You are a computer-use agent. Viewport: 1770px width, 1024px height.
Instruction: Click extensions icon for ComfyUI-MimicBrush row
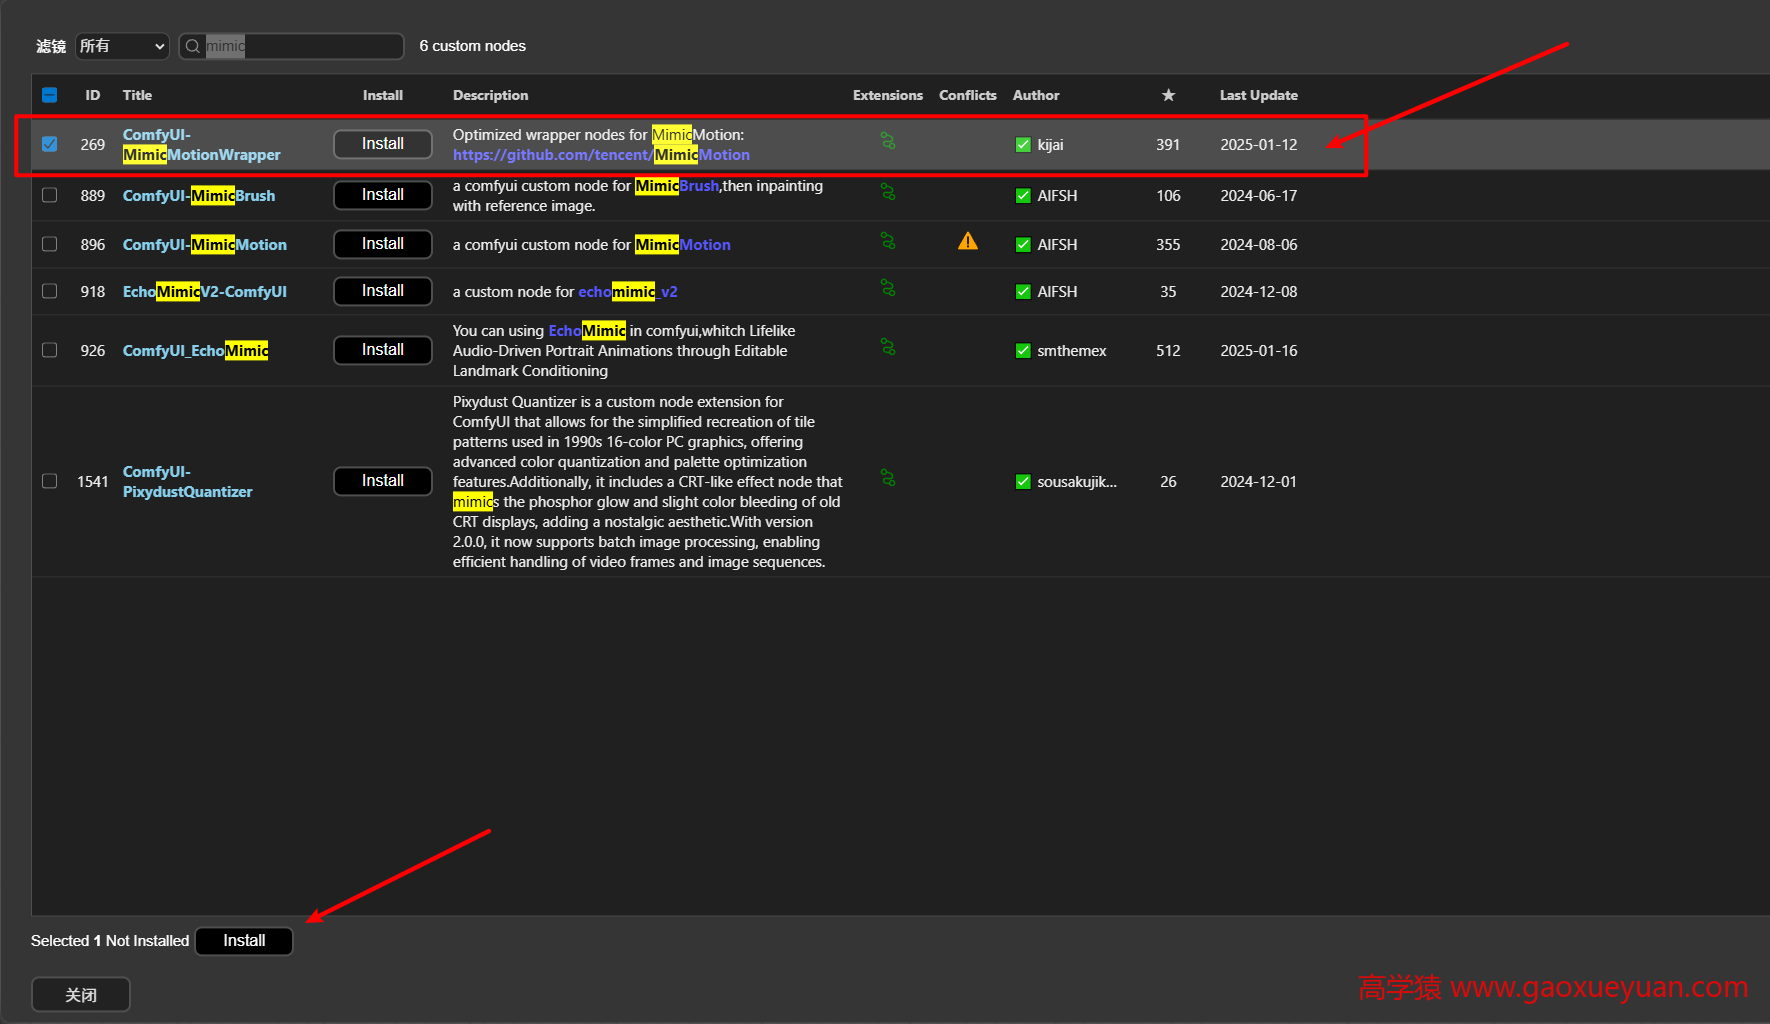[887, 192]
